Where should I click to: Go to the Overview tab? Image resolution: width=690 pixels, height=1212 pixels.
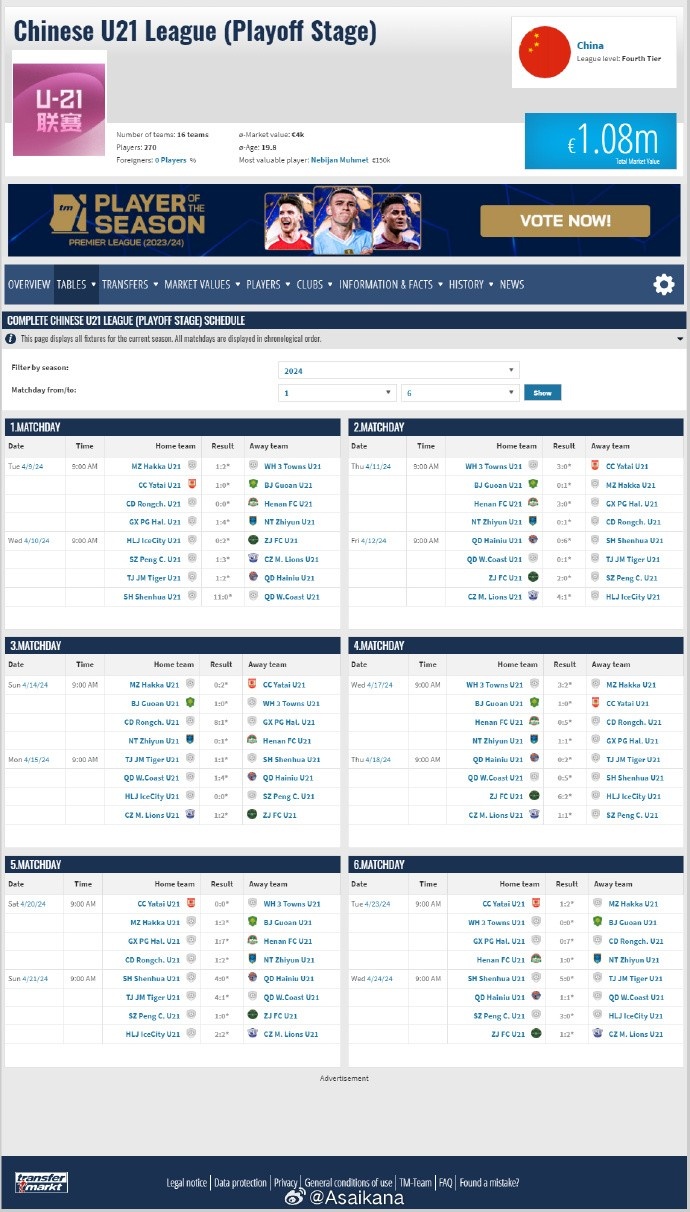[29, 284]
